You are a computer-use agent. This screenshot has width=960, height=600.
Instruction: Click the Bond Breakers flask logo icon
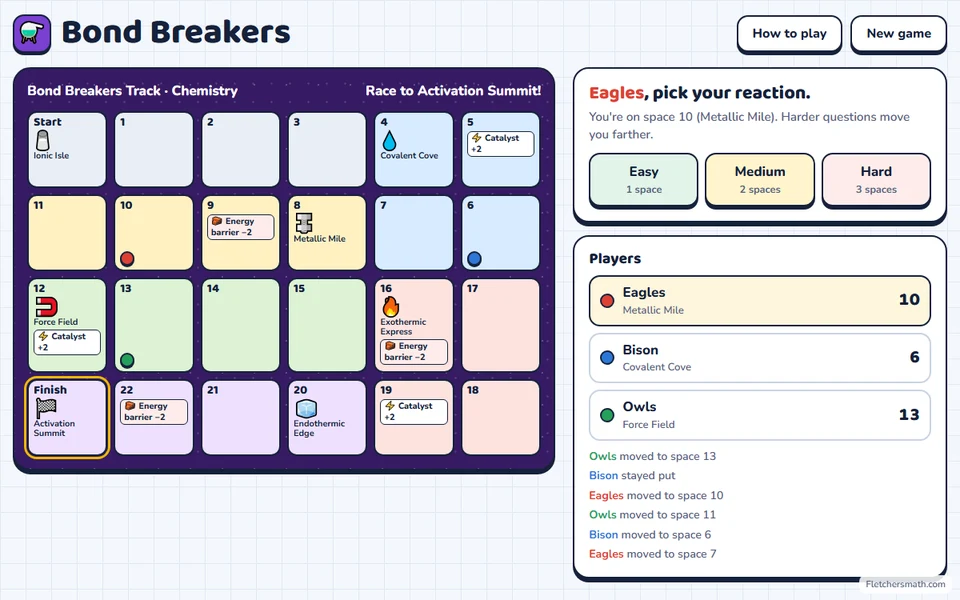pyautogui.click(x=32, y=34)
